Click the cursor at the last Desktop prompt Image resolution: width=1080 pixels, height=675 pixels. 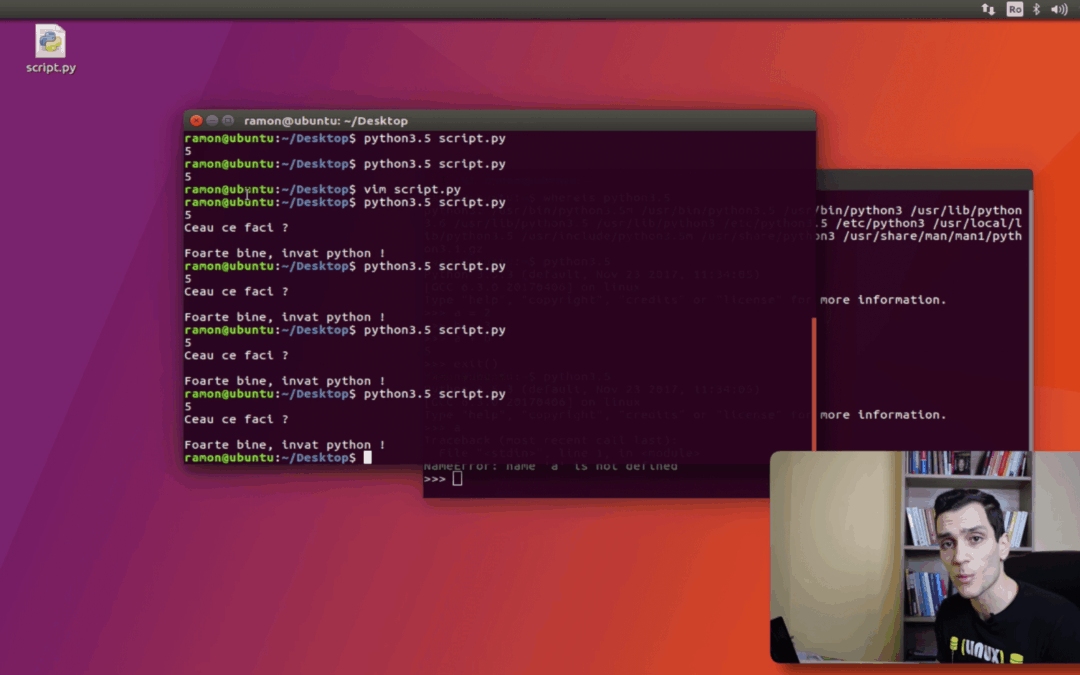(x=367, y=457)
